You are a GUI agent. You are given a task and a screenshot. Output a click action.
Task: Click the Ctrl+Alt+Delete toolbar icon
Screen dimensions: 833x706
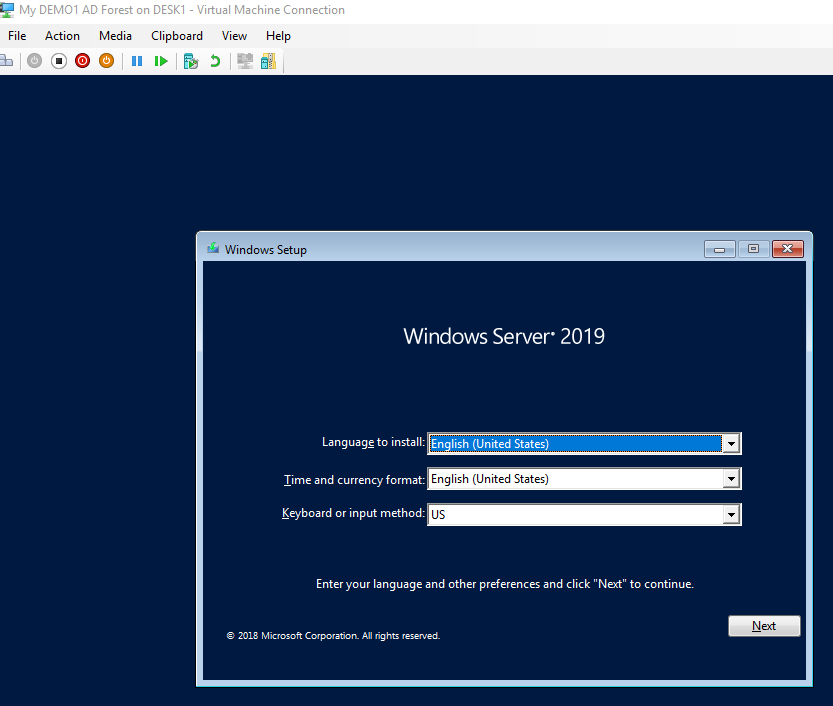(5, 61)
